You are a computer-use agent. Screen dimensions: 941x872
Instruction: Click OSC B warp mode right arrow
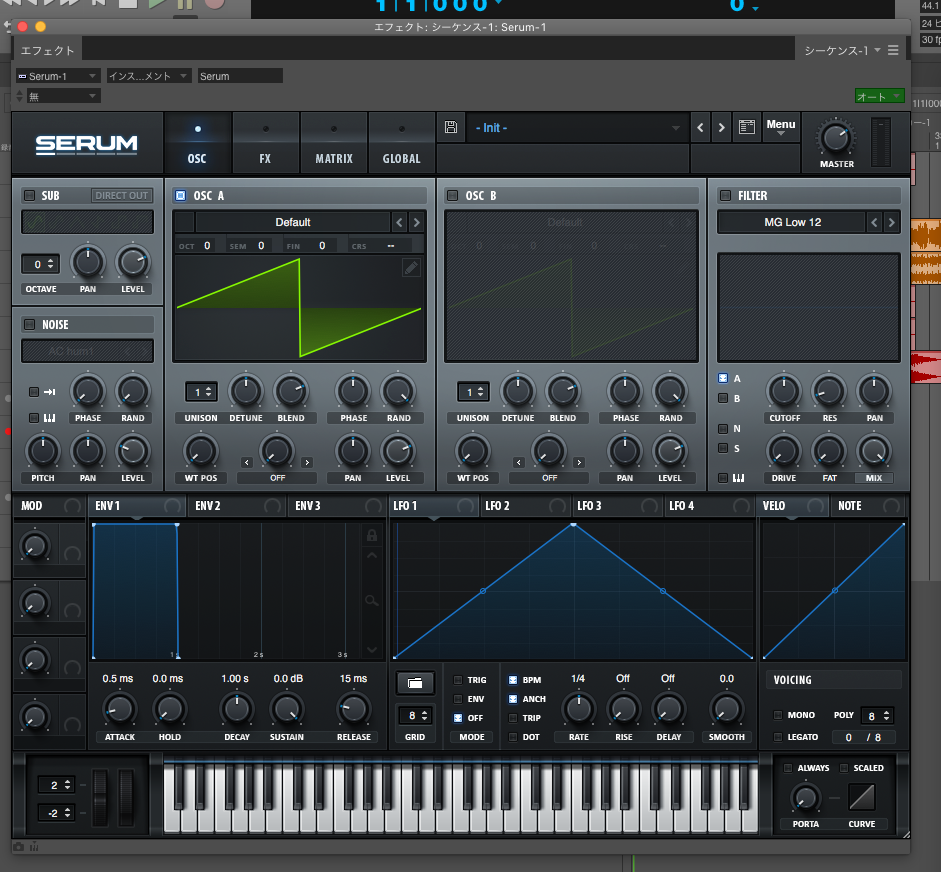coord(579,462)
